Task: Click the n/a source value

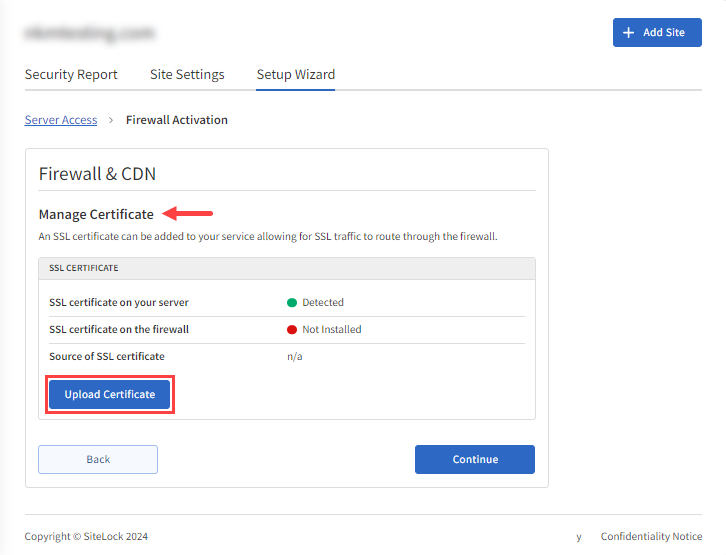Action: coord(295,356)
